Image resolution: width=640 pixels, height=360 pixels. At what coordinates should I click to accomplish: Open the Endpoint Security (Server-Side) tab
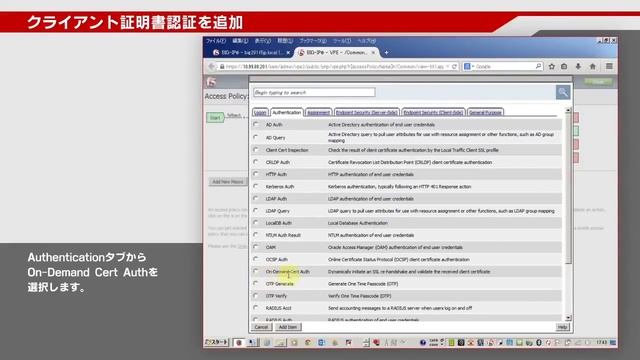(367, 112)
